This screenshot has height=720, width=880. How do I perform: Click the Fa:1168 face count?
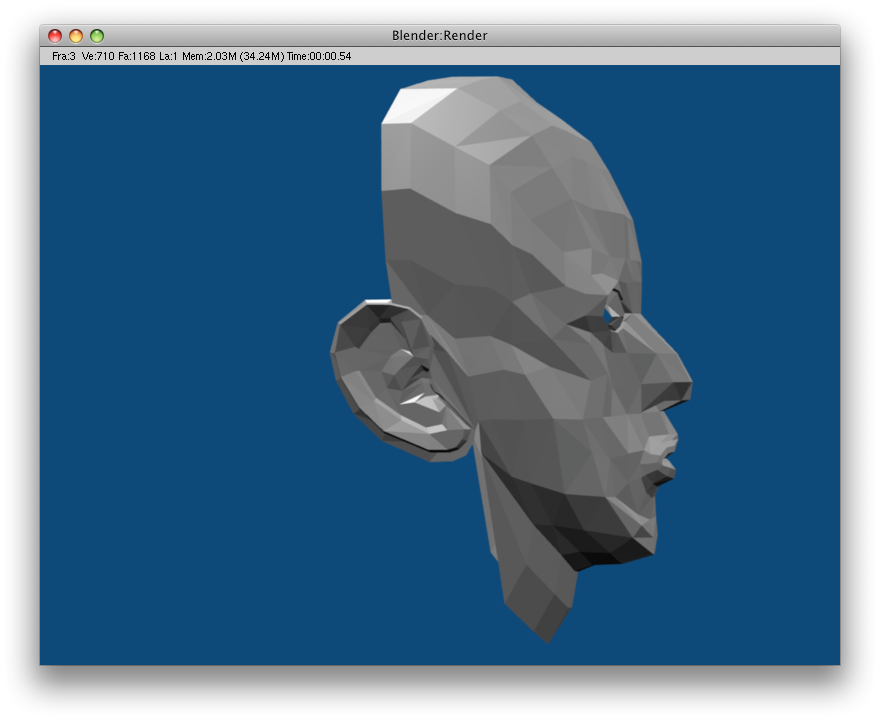(x=137, y=57)
